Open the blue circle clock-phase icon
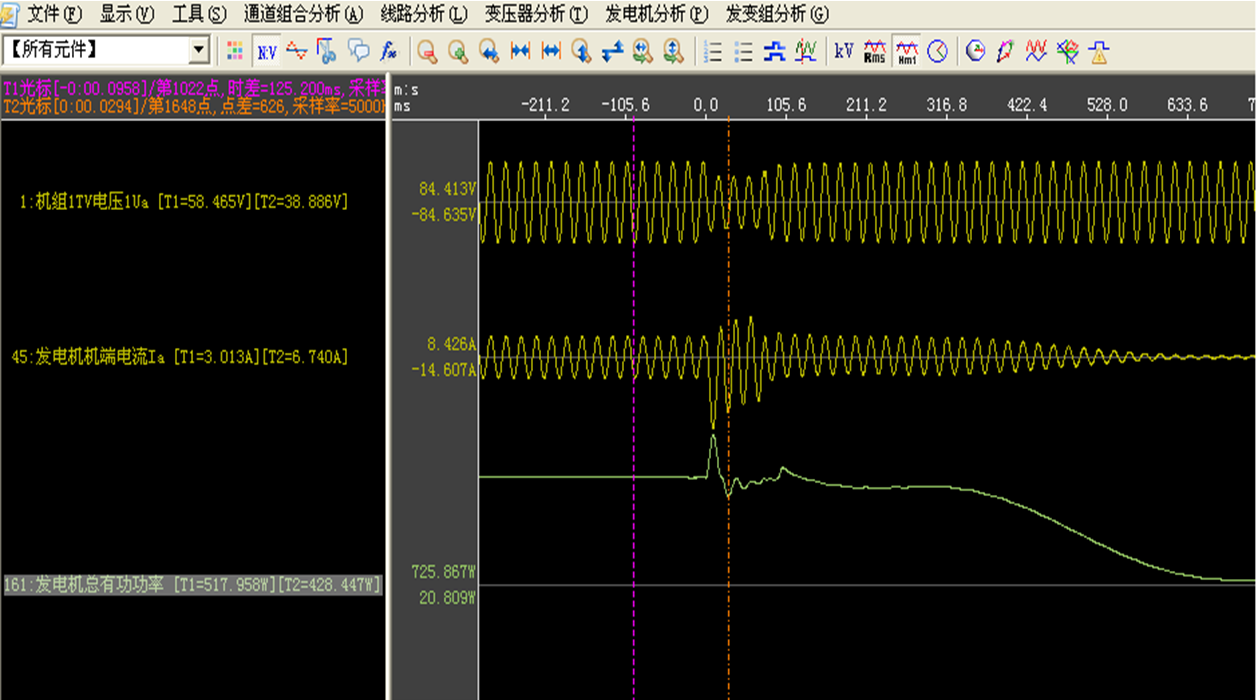 coord(937,51)
